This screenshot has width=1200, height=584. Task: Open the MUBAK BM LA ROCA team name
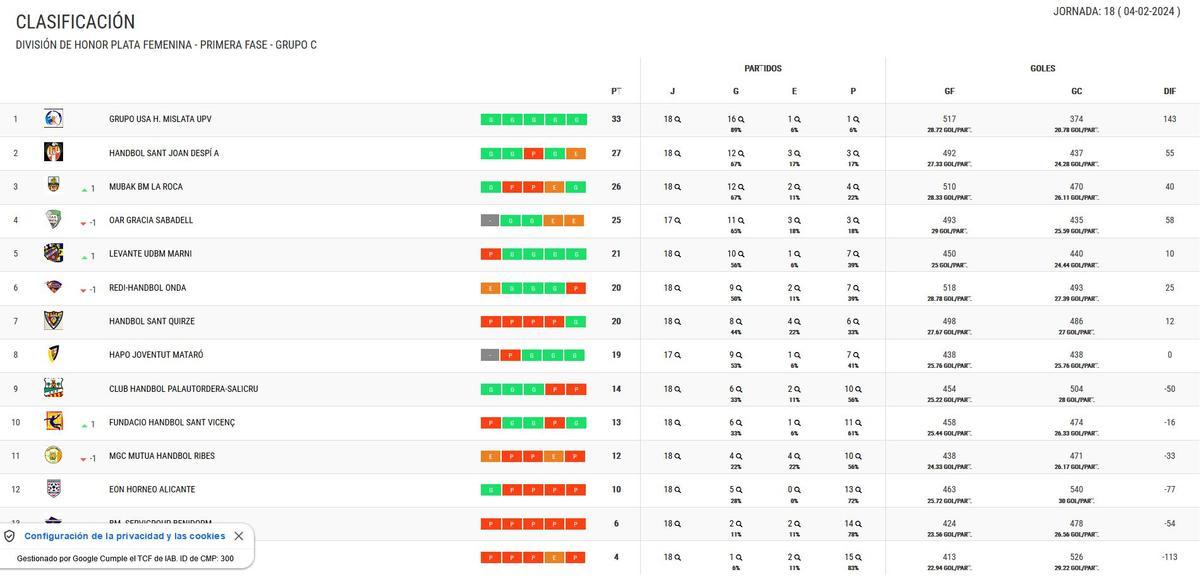(x=146, y=187)
